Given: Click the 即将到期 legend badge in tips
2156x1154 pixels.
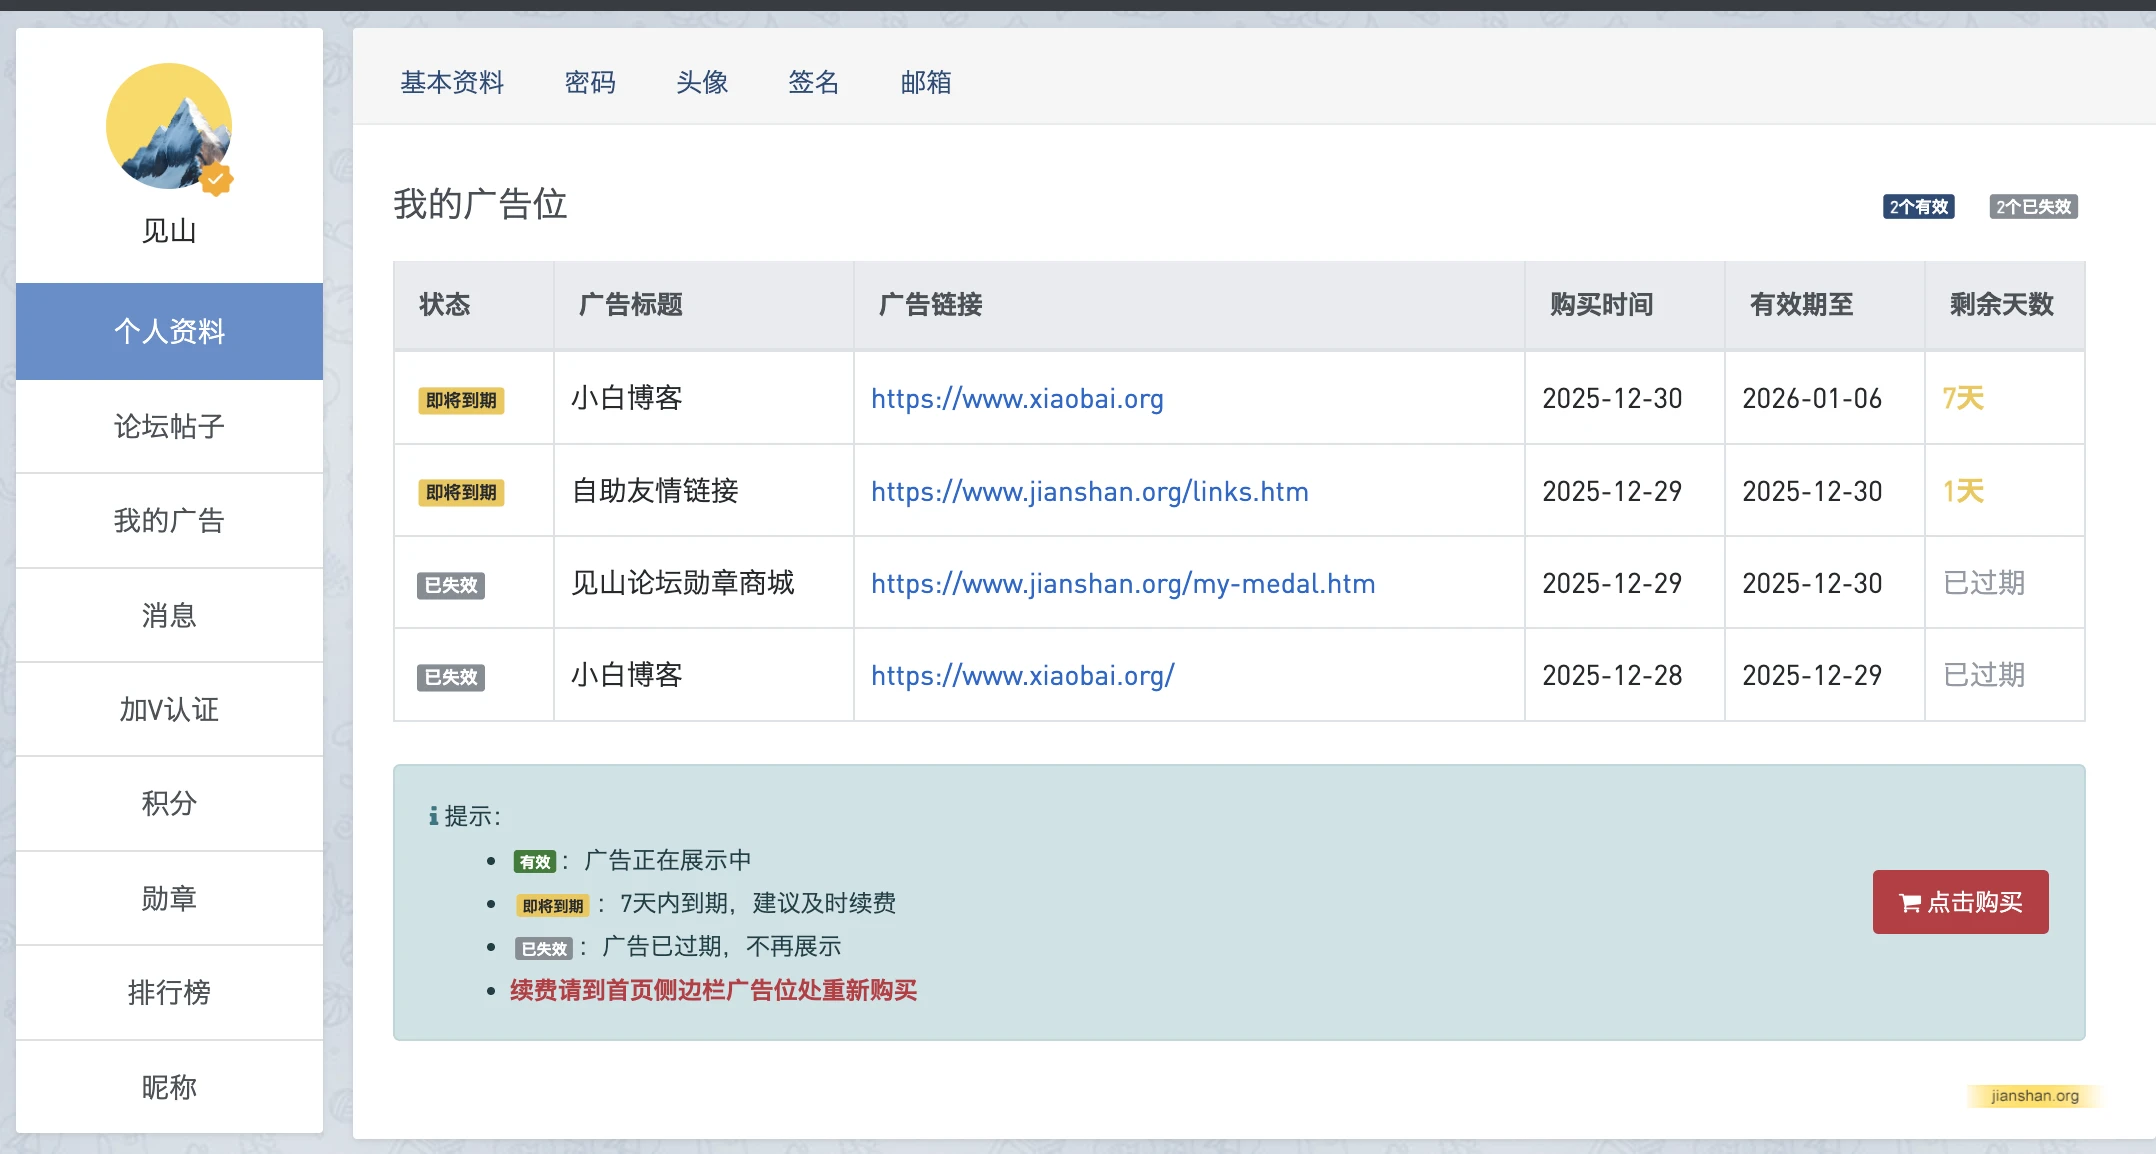Looking at the screenshot, I should tap(553, 905).
